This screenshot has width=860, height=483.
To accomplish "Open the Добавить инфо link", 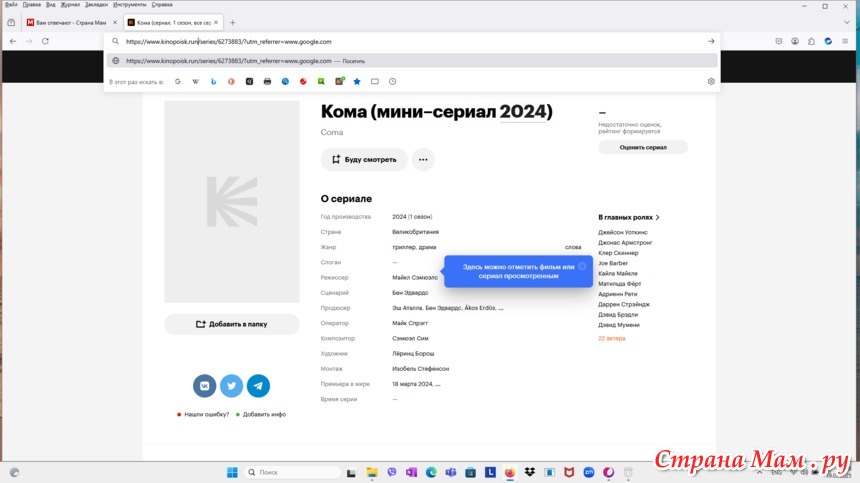I will [264, 414].
